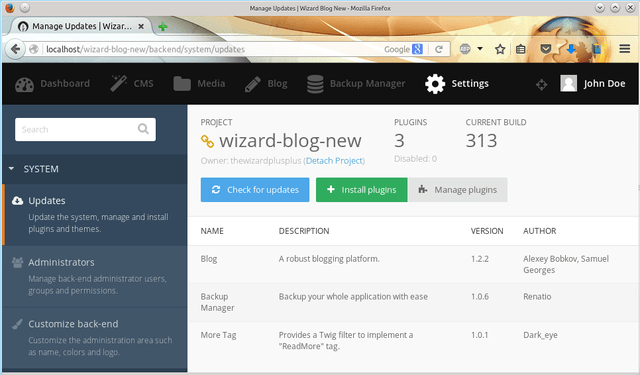Open the Dashboard gauge icon
Image resolution: width=640 pixels, height=375 pixels.
[x=24, y=84]
